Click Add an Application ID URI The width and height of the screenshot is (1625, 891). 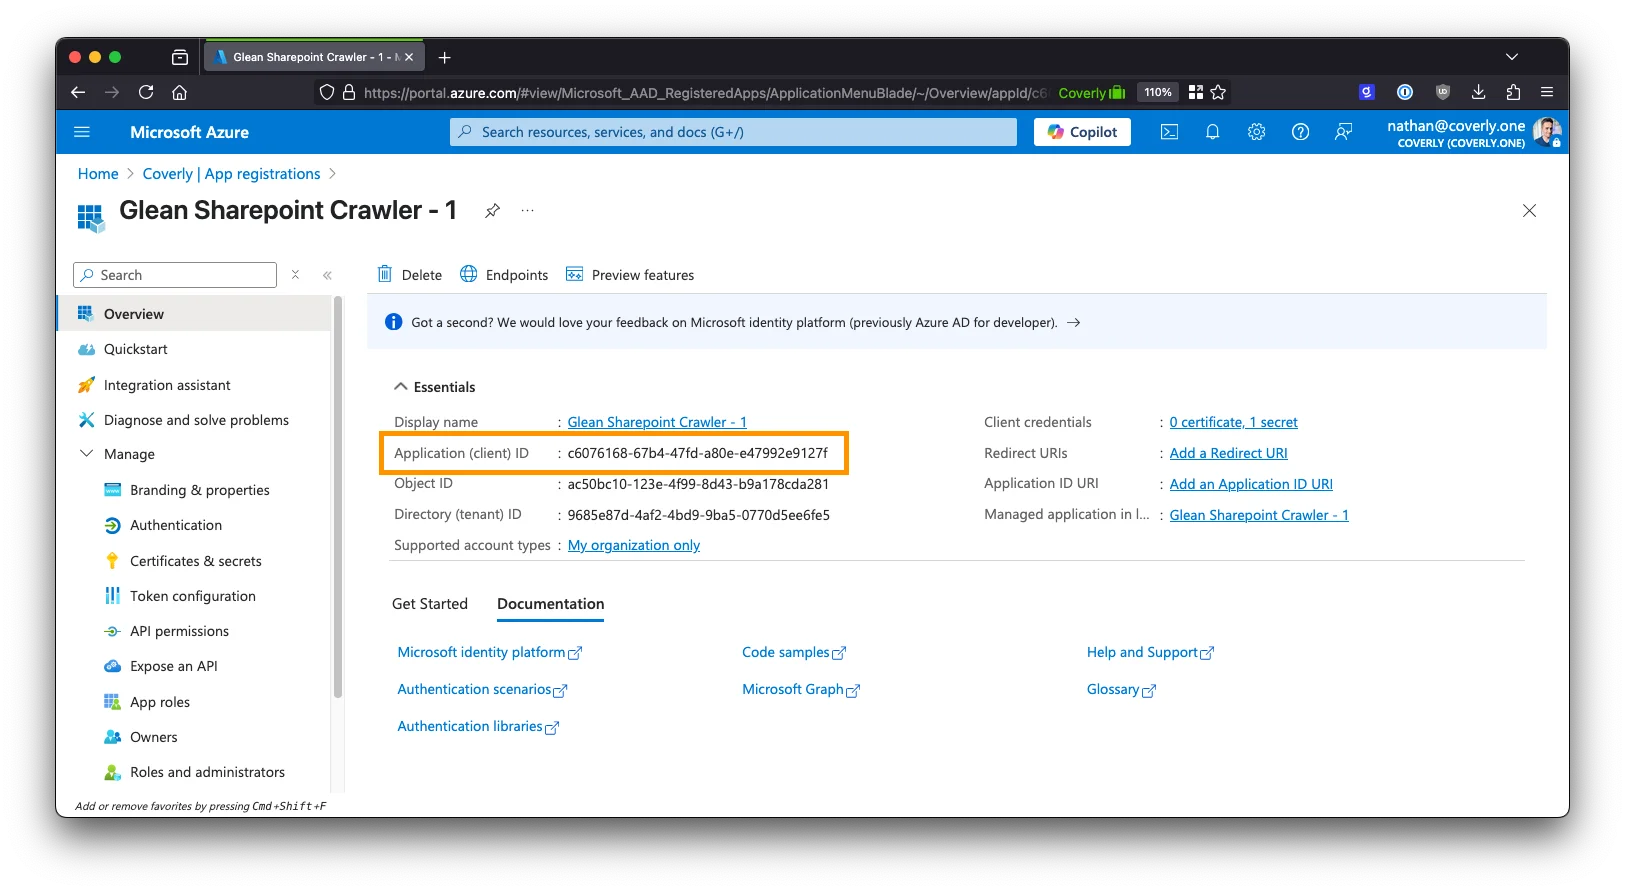coord(1251,484)
